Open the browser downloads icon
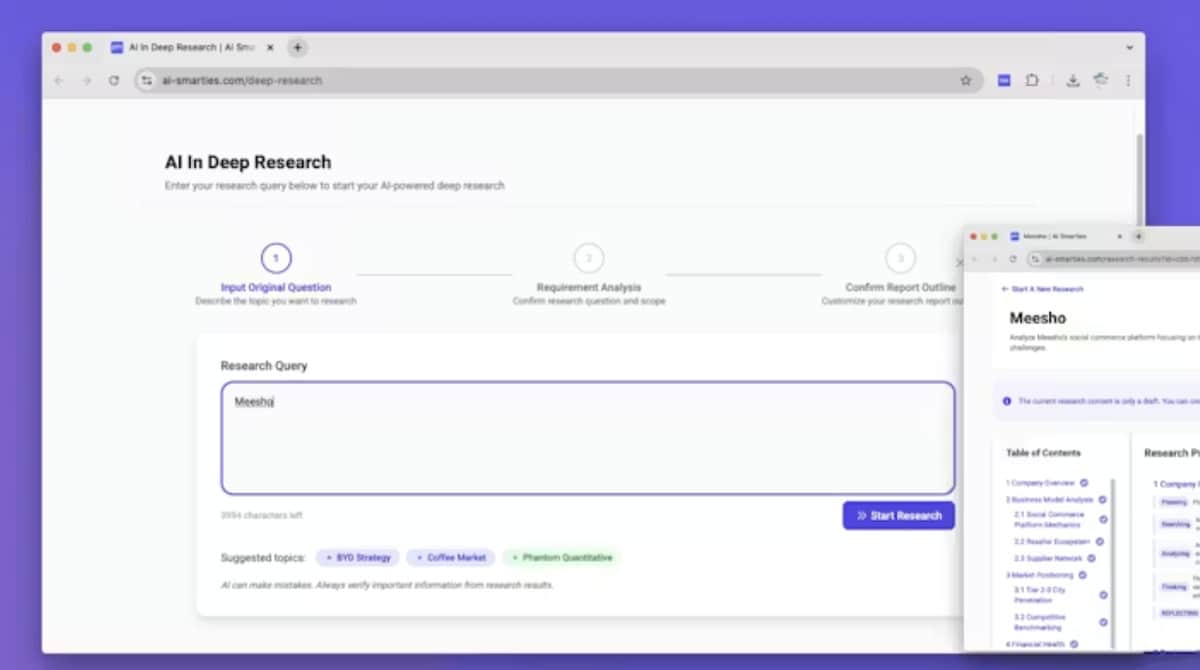The height and width of the screenshot is (670, 1200). (x=1073, y=80)
